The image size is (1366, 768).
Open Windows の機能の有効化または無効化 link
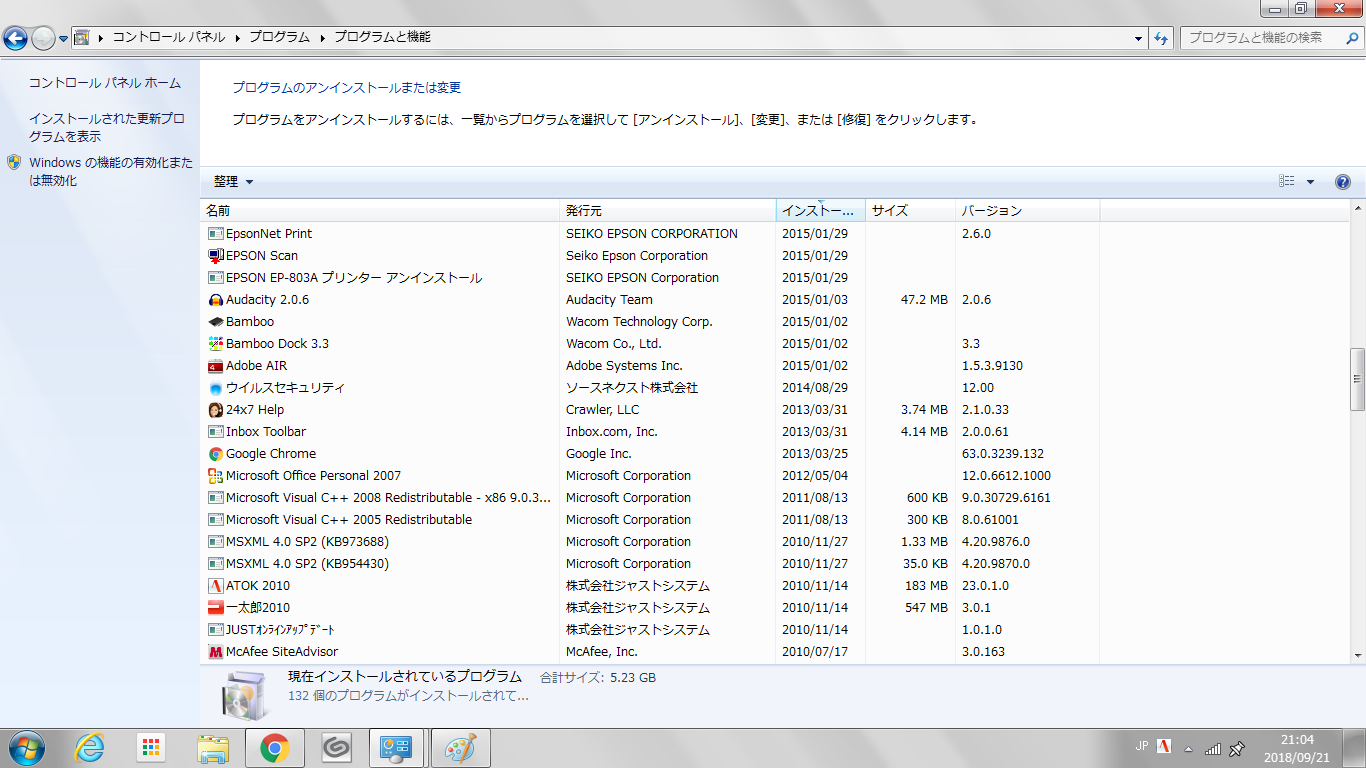[111, 172]
